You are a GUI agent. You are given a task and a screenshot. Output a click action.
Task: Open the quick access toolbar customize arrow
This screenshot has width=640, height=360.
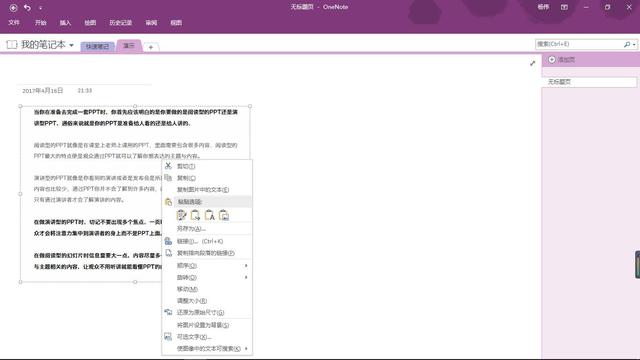[x=40, y=8]
